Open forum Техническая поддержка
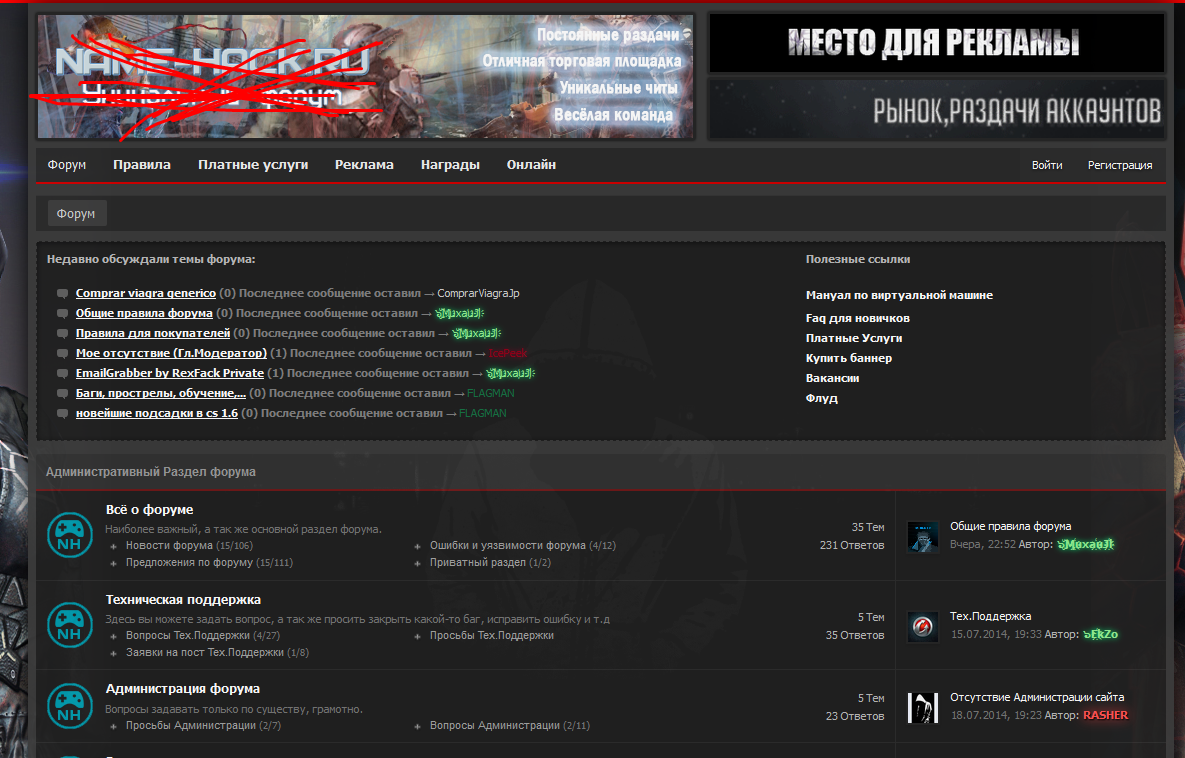This screenshot has width=1185, height=758. click(183, 600)
